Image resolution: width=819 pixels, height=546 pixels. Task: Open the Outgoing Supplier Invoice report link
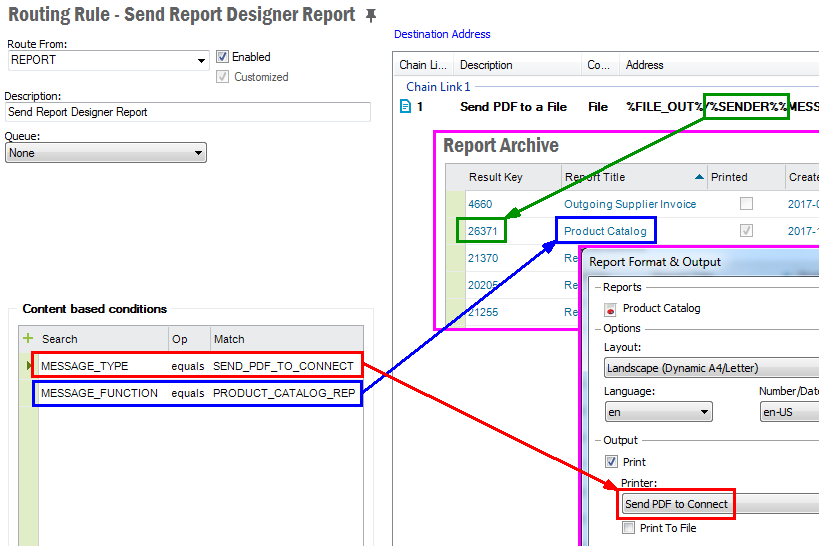[x=630, y=204]
